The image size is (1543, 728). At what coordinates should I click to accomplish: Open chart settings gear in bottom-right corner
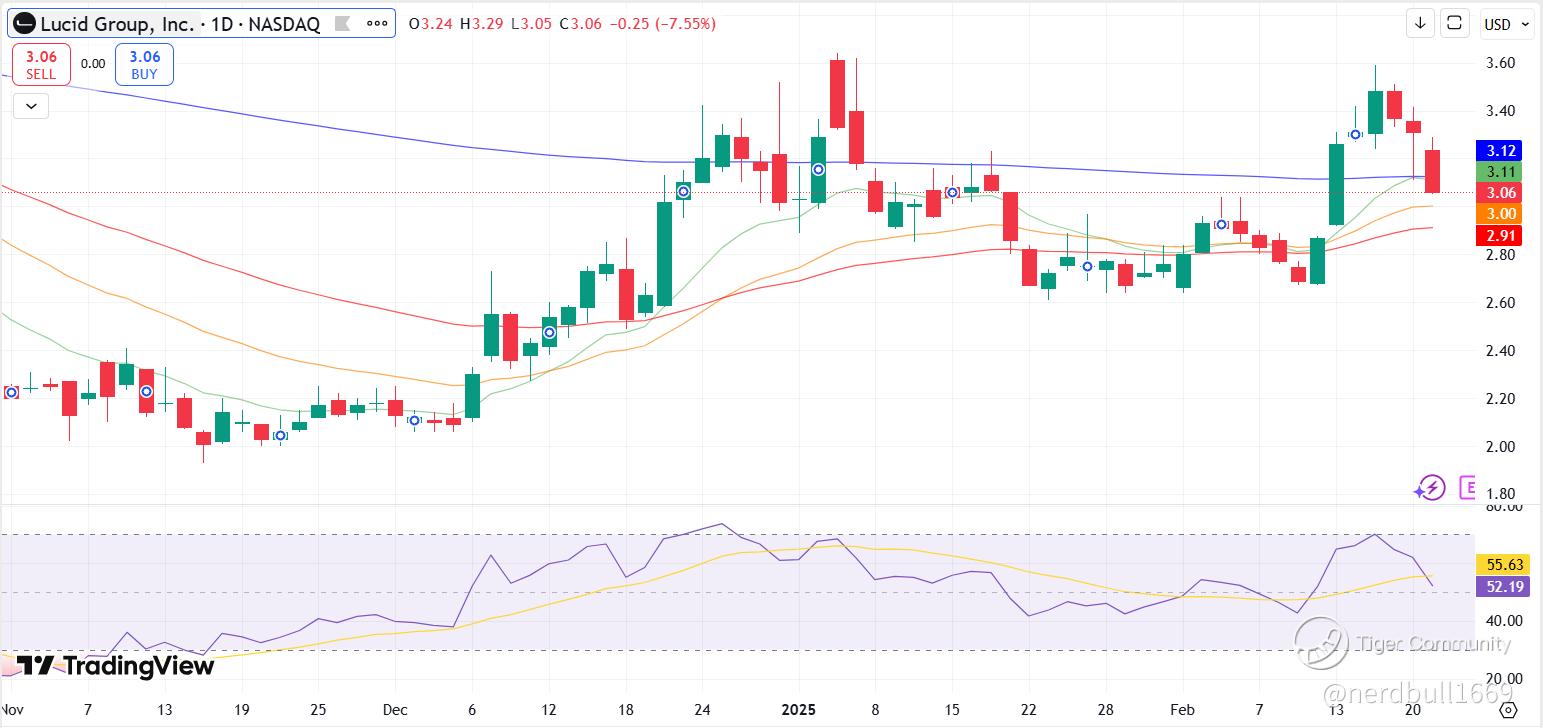pyautogui.click(x=1509, y=710)
